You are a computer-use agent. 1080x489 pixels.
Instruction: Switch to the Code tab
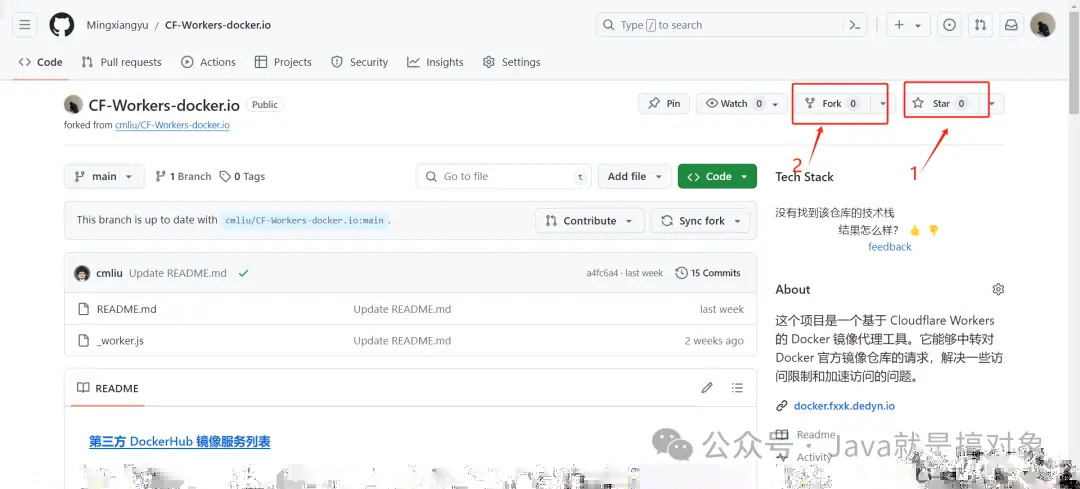click(x=41, y=62)
